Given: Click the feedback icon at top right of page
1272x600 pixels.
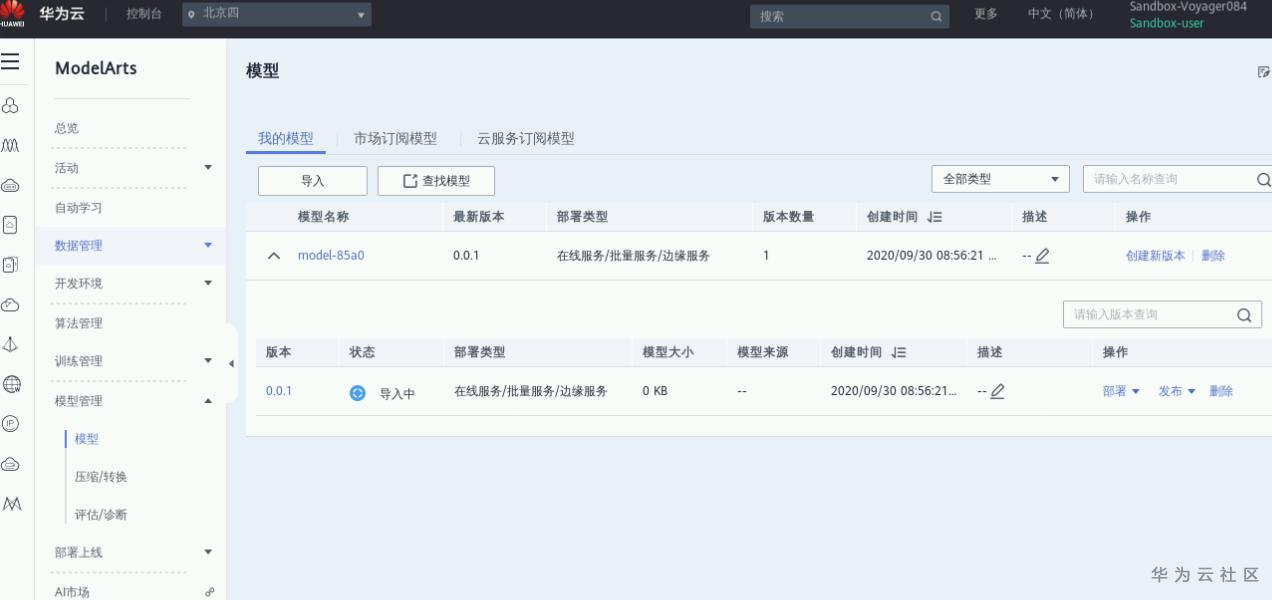Looking at the screenshot, I should tap(1264, 72).
